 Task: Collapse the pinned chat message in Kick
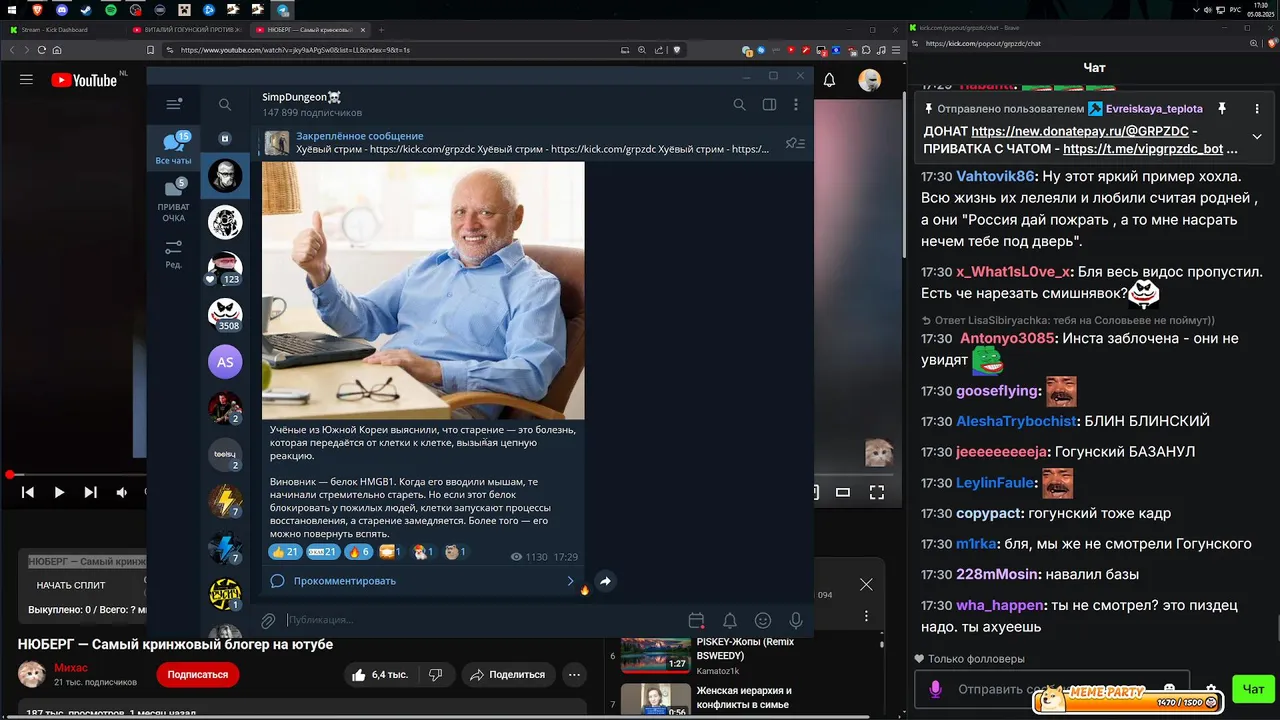pyautogui.click(x=1257, y=136)
